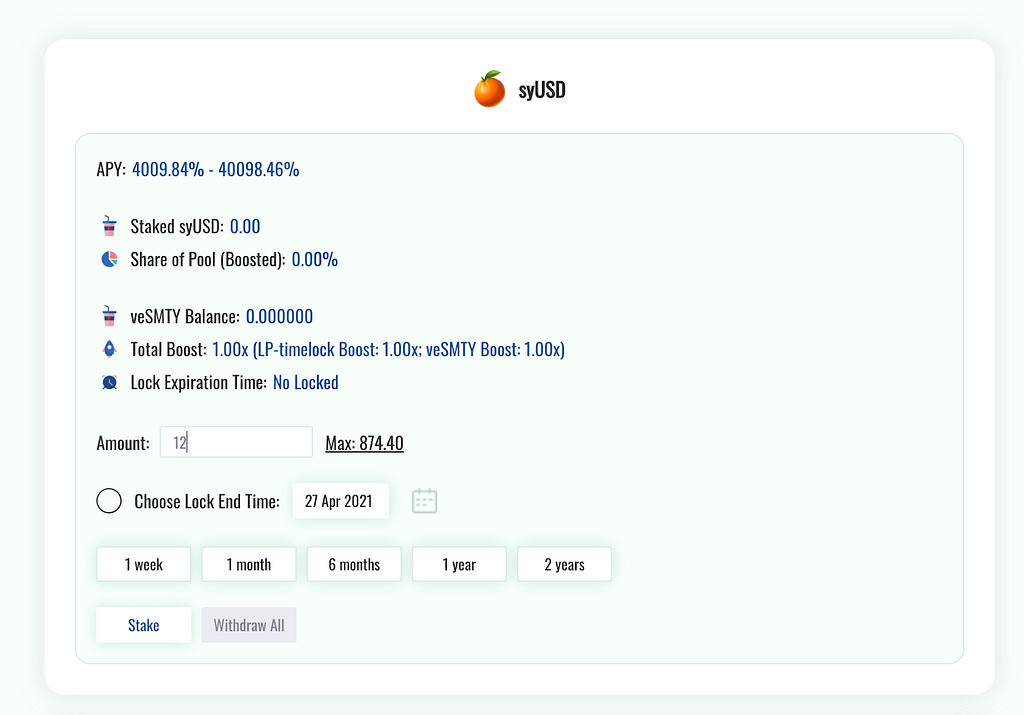Choose the 1 year lock option

(459, 564)
